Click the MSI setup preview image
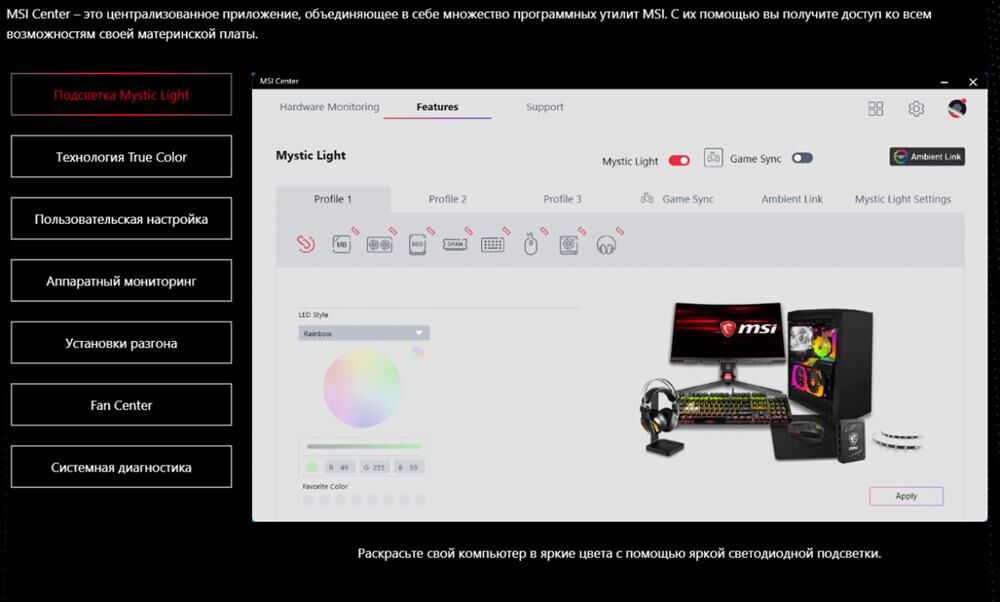 tap(781, 383)
